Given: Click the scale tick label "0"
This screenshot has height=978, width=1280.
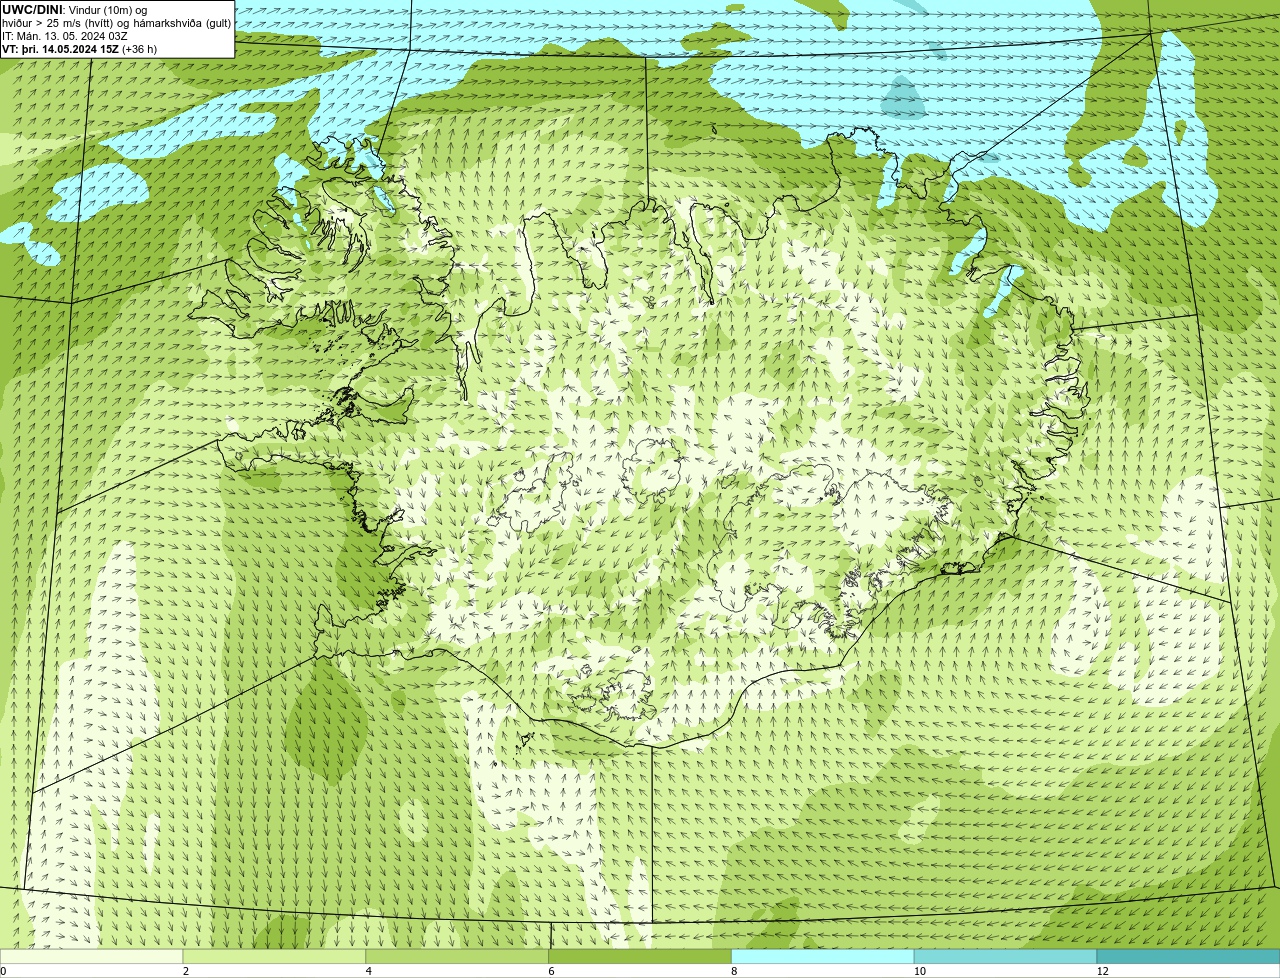Looking at the screenshot, I should (x=3, y=971).
